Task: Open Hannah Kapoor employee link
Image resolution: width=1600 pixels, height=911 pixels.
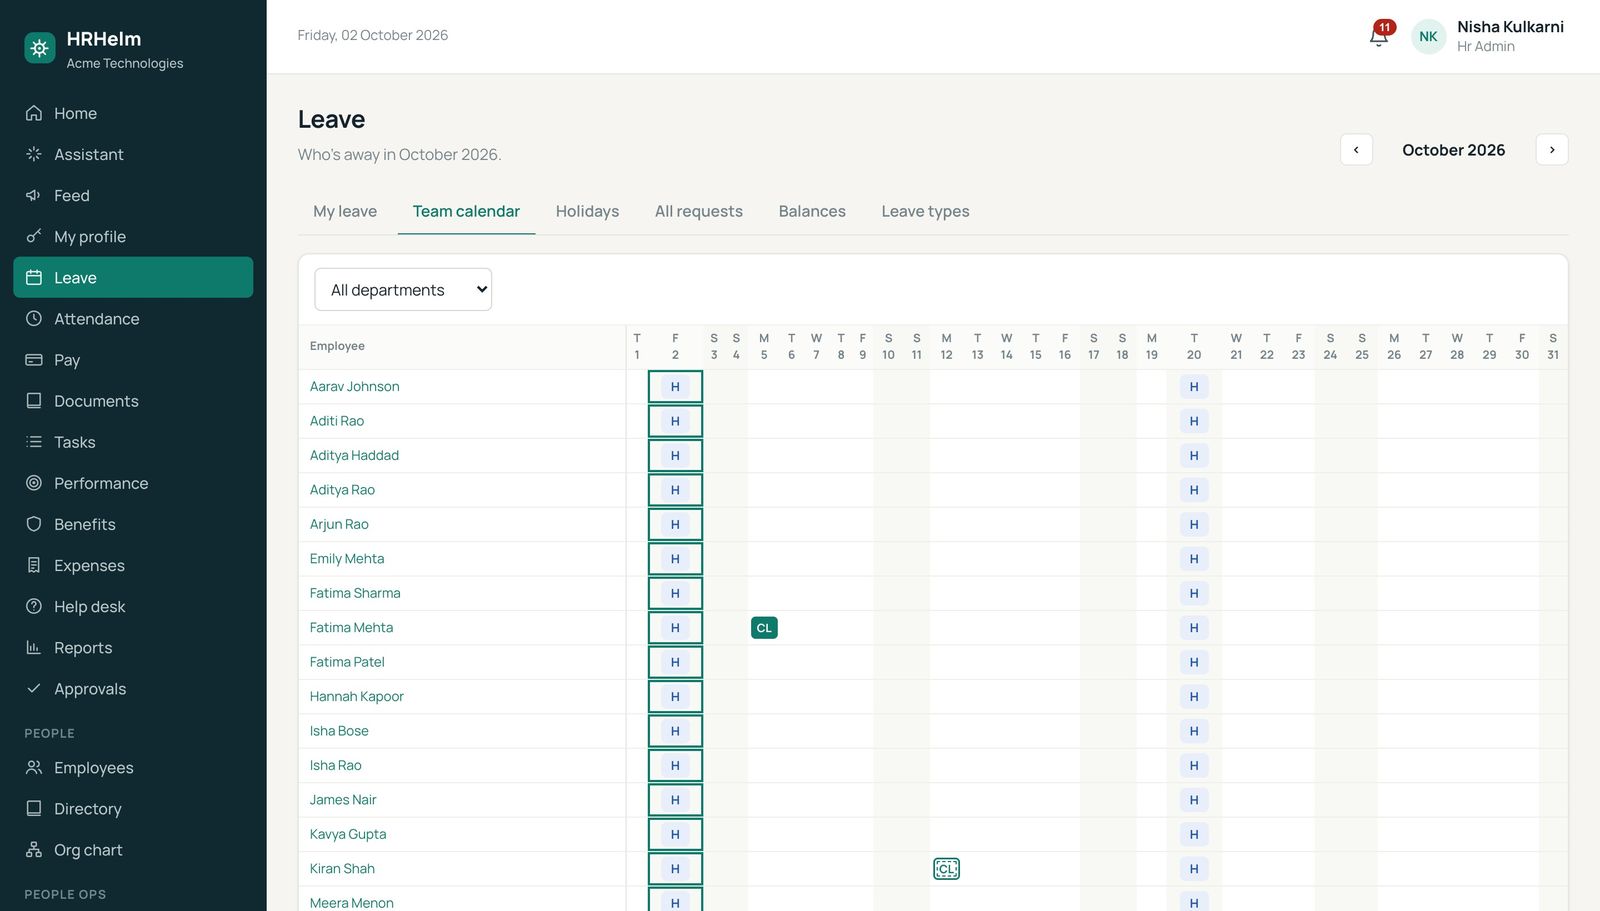Action: coord(357,696)
